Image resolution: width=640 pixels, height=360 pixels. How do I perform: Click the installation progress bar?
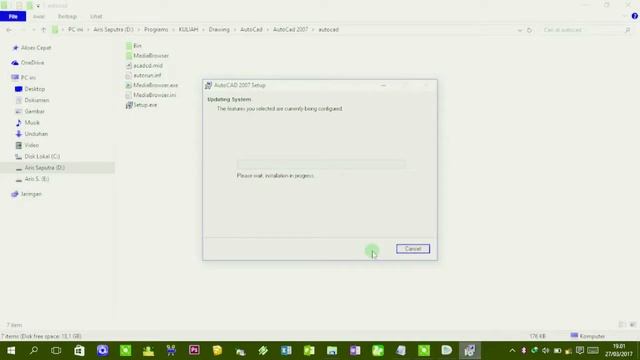pos(321,164)
